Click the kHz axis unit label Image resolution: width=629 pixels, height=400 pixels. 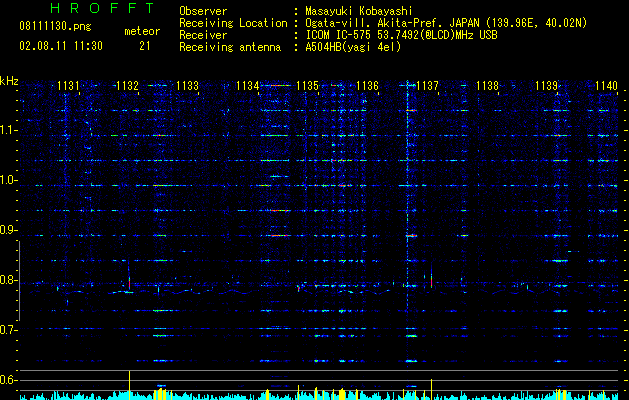pos(9,81)
